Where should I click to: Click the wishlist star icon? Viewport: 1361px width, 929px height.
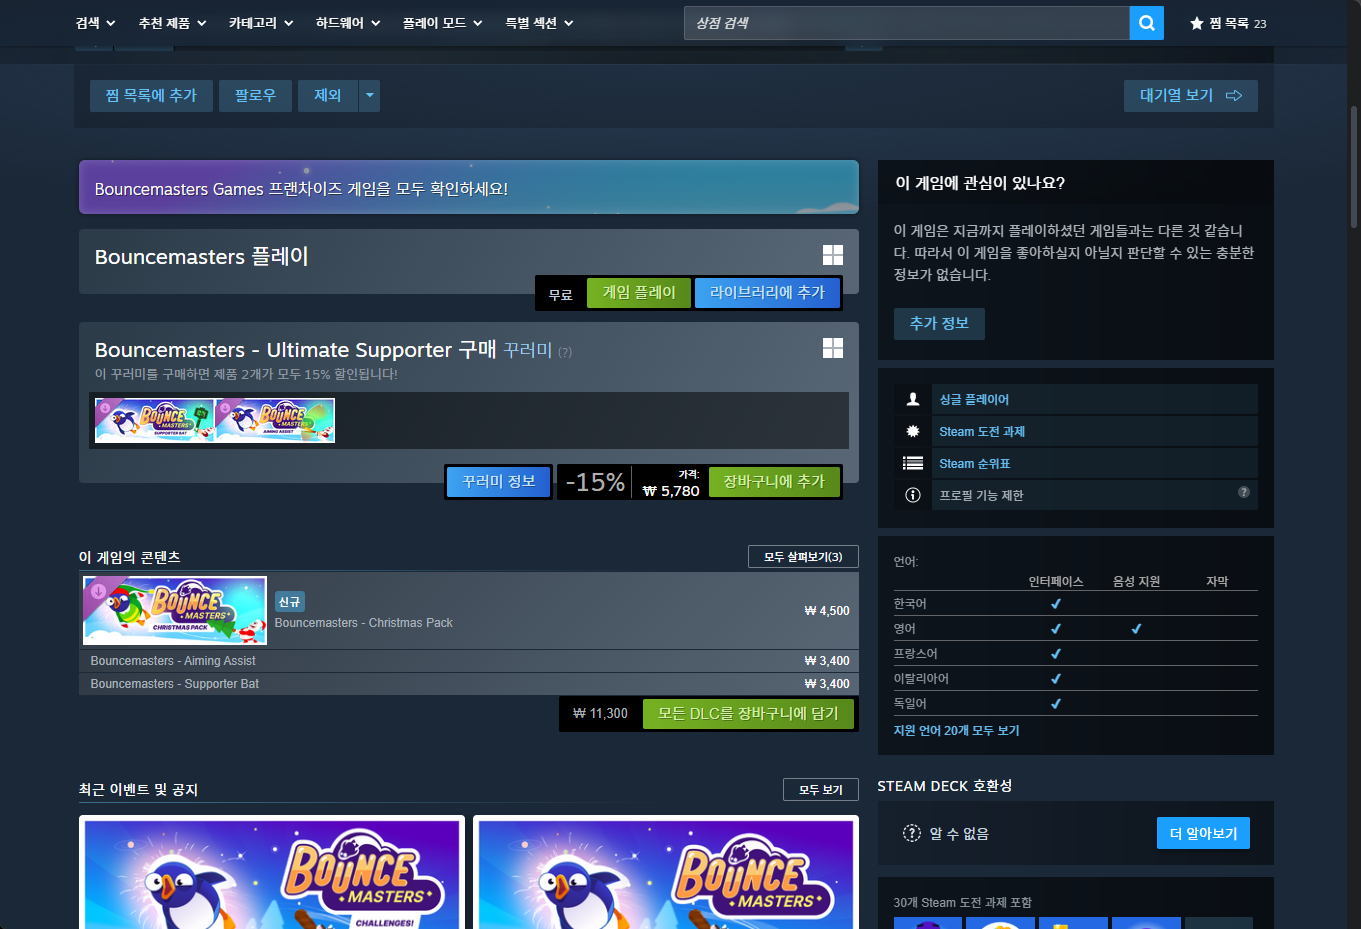point(1196,23)
